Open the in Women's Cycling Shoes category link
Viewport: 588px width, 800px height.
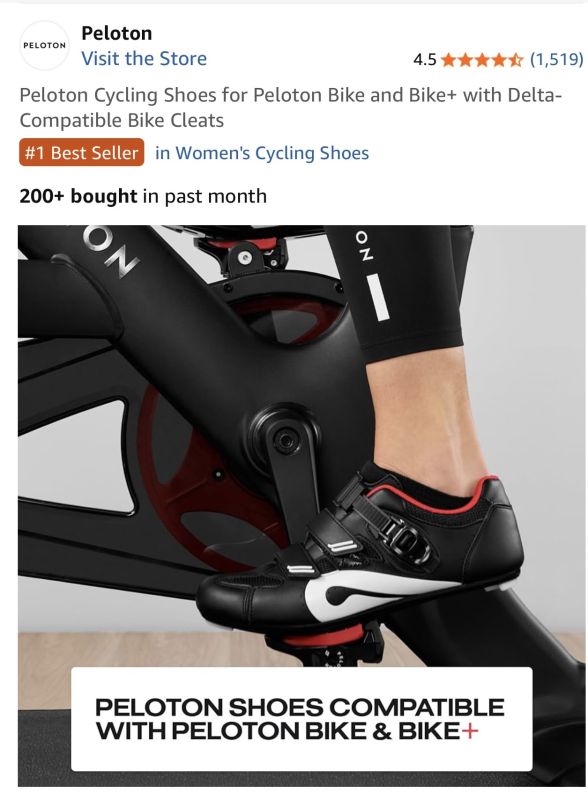(x=262, y=153)
